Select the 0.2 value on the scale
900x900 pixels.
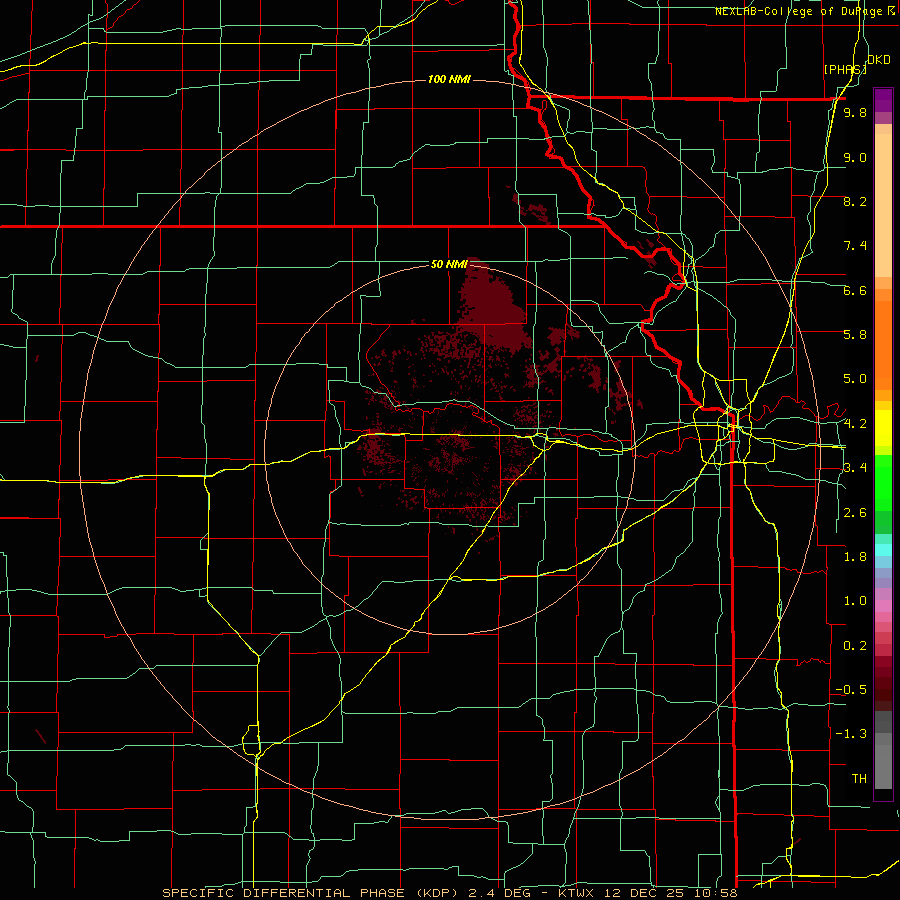(855, 646)
